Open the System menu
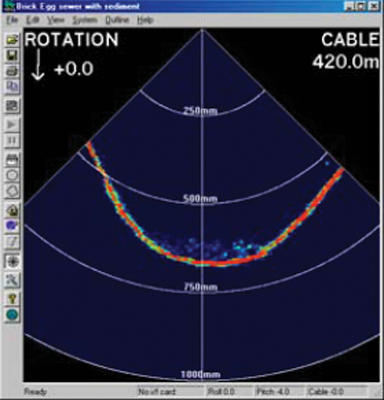This screenshot has width=384, height=400. point(85,20)
